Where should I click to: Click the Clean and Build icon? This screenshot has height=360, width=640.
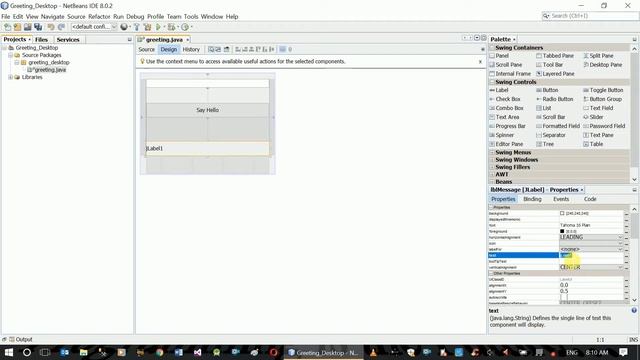coord(147,27)
